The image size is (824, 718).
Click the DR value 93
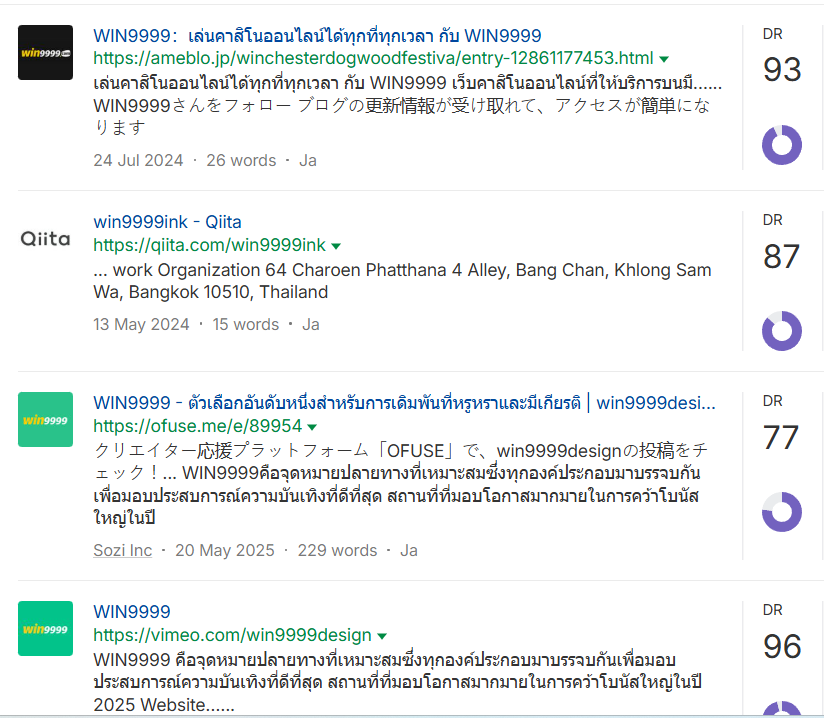tap(782, 69)
